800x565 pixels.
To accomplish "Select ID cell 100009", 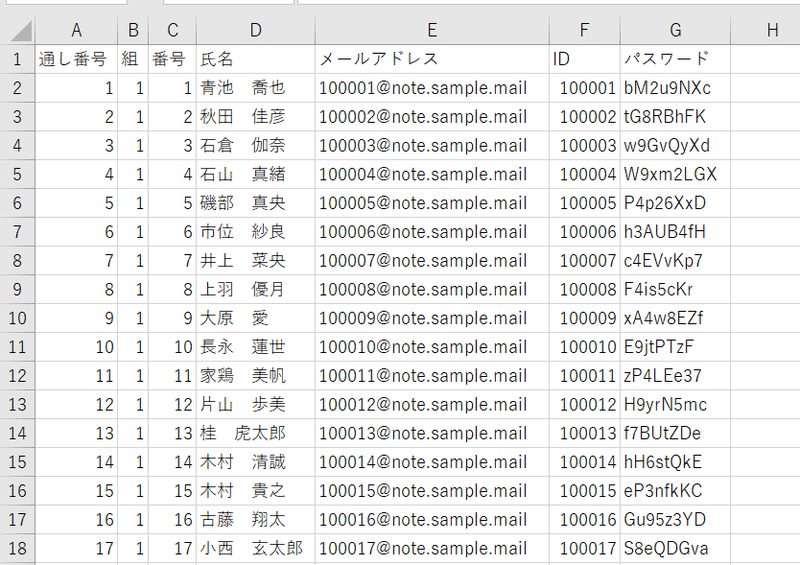I will [585, 318].
